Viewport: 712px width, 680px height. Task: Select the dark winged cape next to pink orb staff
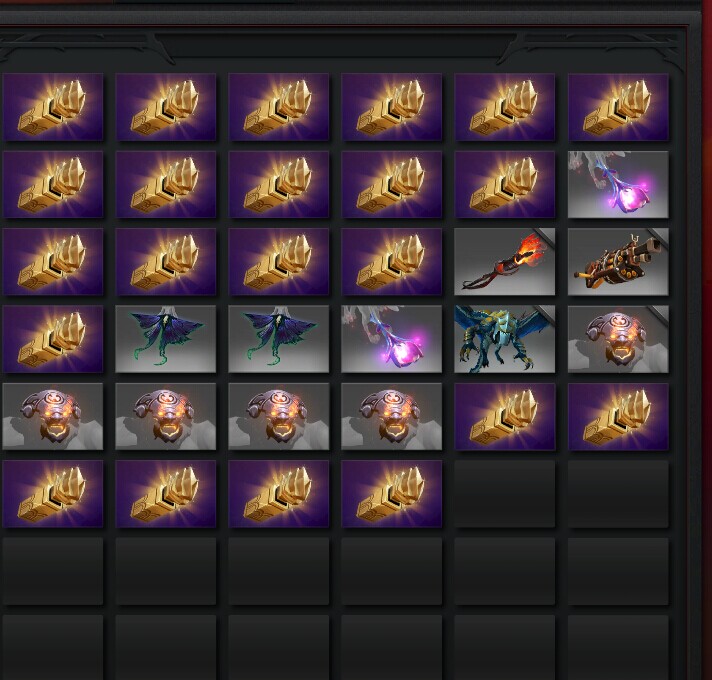(x=278, y=339)
